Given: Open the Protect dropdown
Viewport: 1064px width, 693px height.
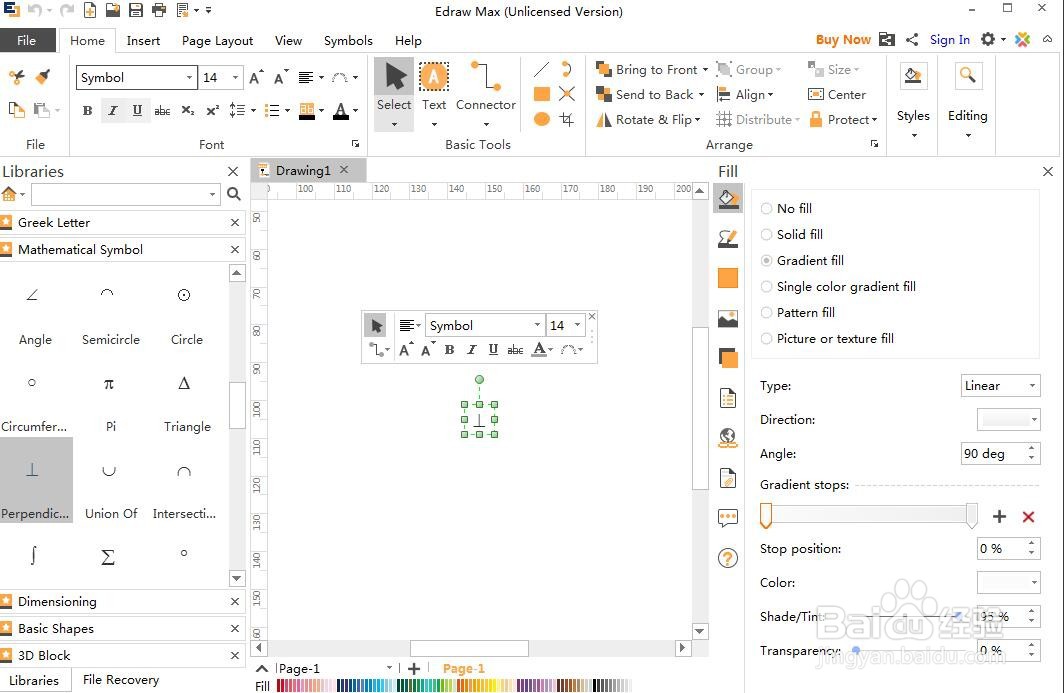Looking at the screenshot, I should [x=843, y=119].
